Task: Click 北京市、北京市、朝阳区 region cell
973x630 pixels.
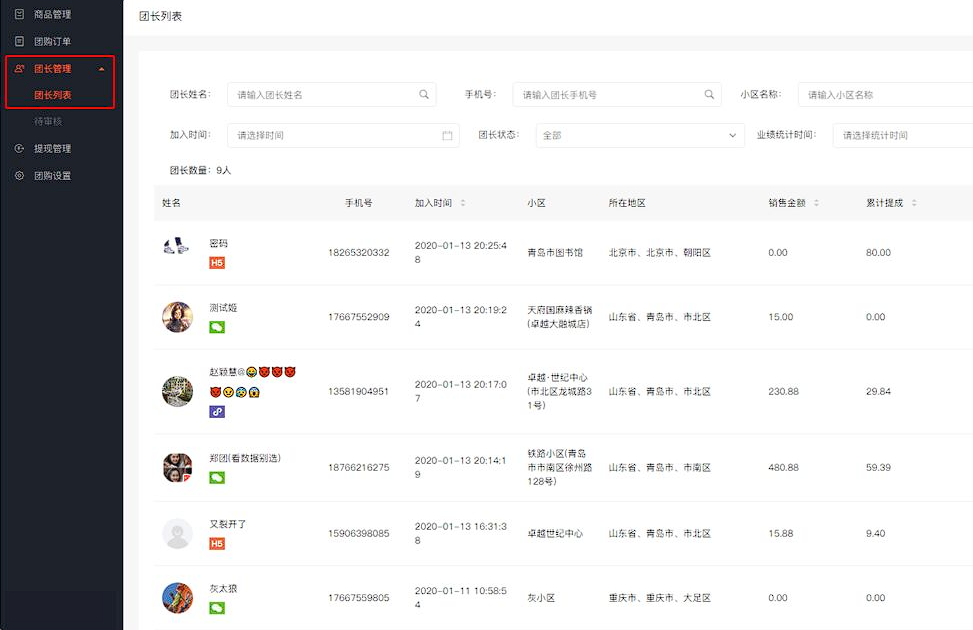Action: click(x=660, y=253)
